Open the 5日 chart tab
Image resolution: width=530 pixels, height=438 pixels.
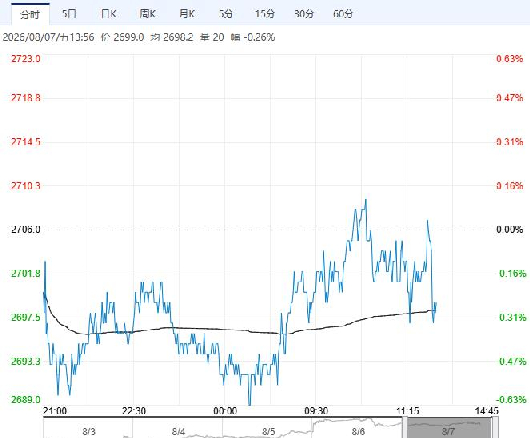coord(69,14)
